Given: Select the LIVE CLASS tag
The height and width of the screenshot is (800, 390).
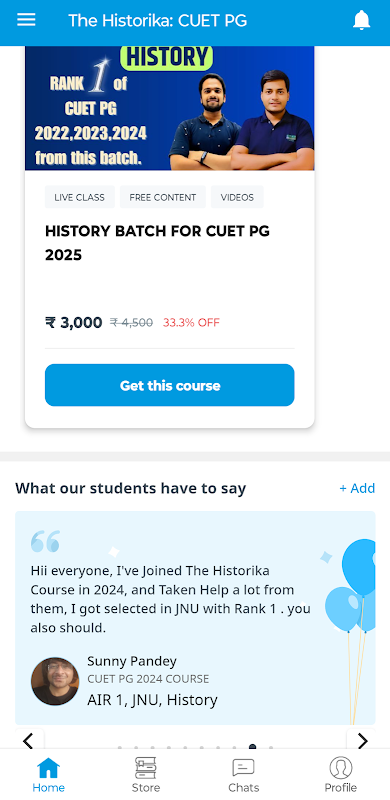Looking at the screenshot, I should [x=80, y=197].
